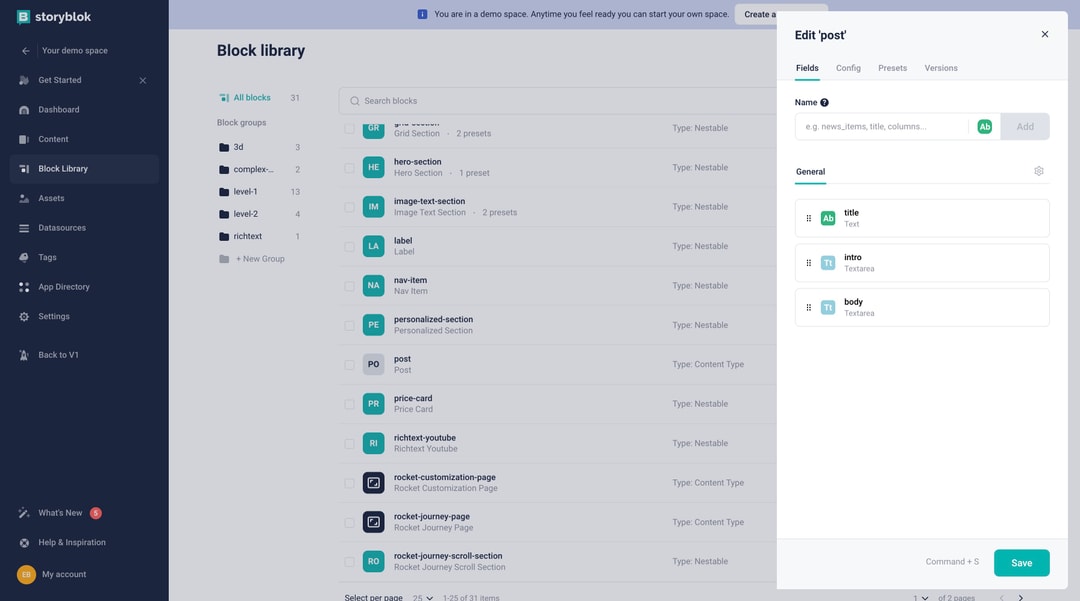The height and width of the screenshot is (601, 1080).
Task: Click the Storyblok logo
Action: (54, 17)
